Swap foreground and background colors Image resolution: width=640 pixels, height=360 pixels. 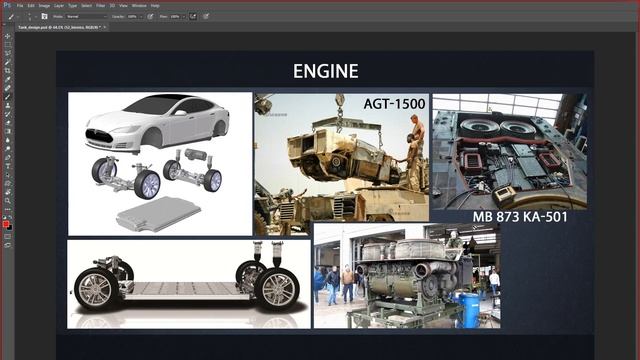[x=11, y=218]
